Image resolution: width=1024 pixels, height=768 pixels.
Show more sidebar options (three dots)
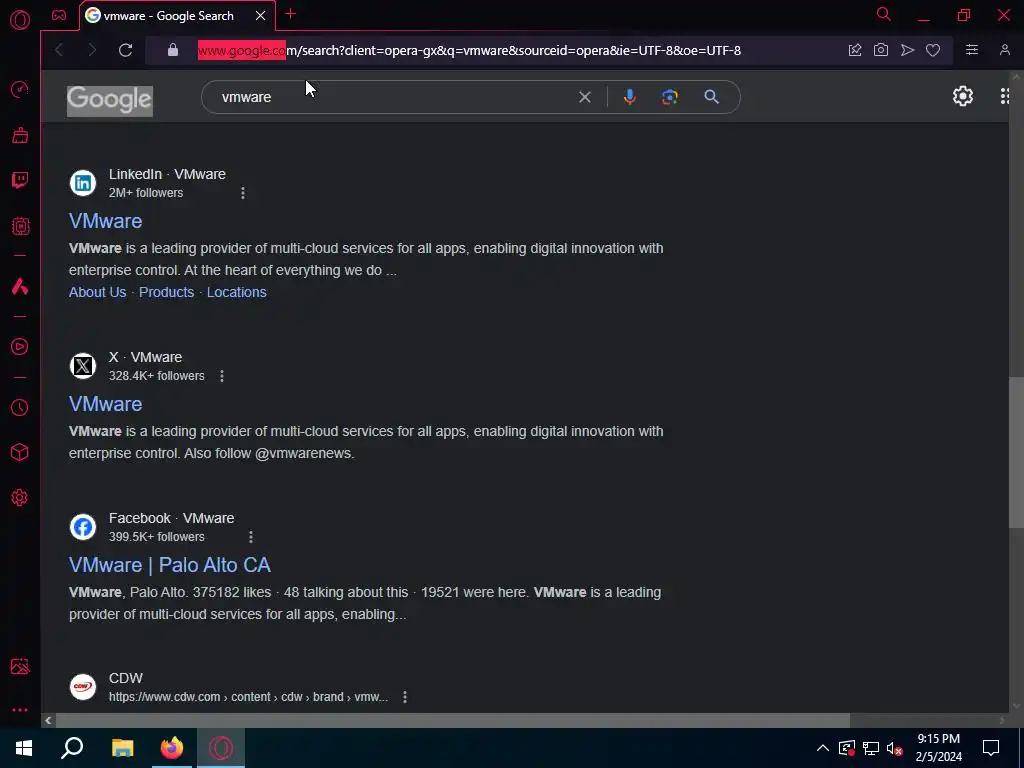(x=20, y=710)
